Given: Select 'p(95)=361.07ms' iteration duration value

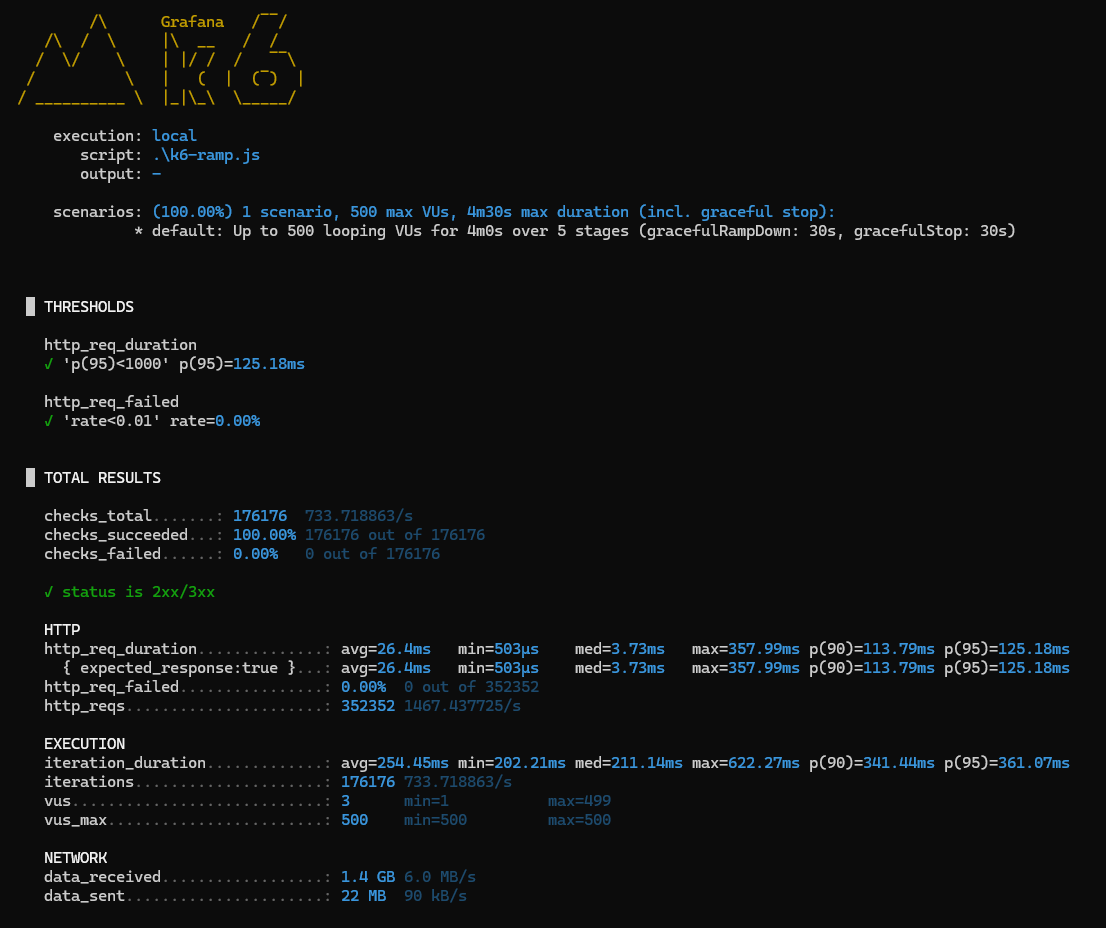Looking at the screenshot, I should (1007, 763).
